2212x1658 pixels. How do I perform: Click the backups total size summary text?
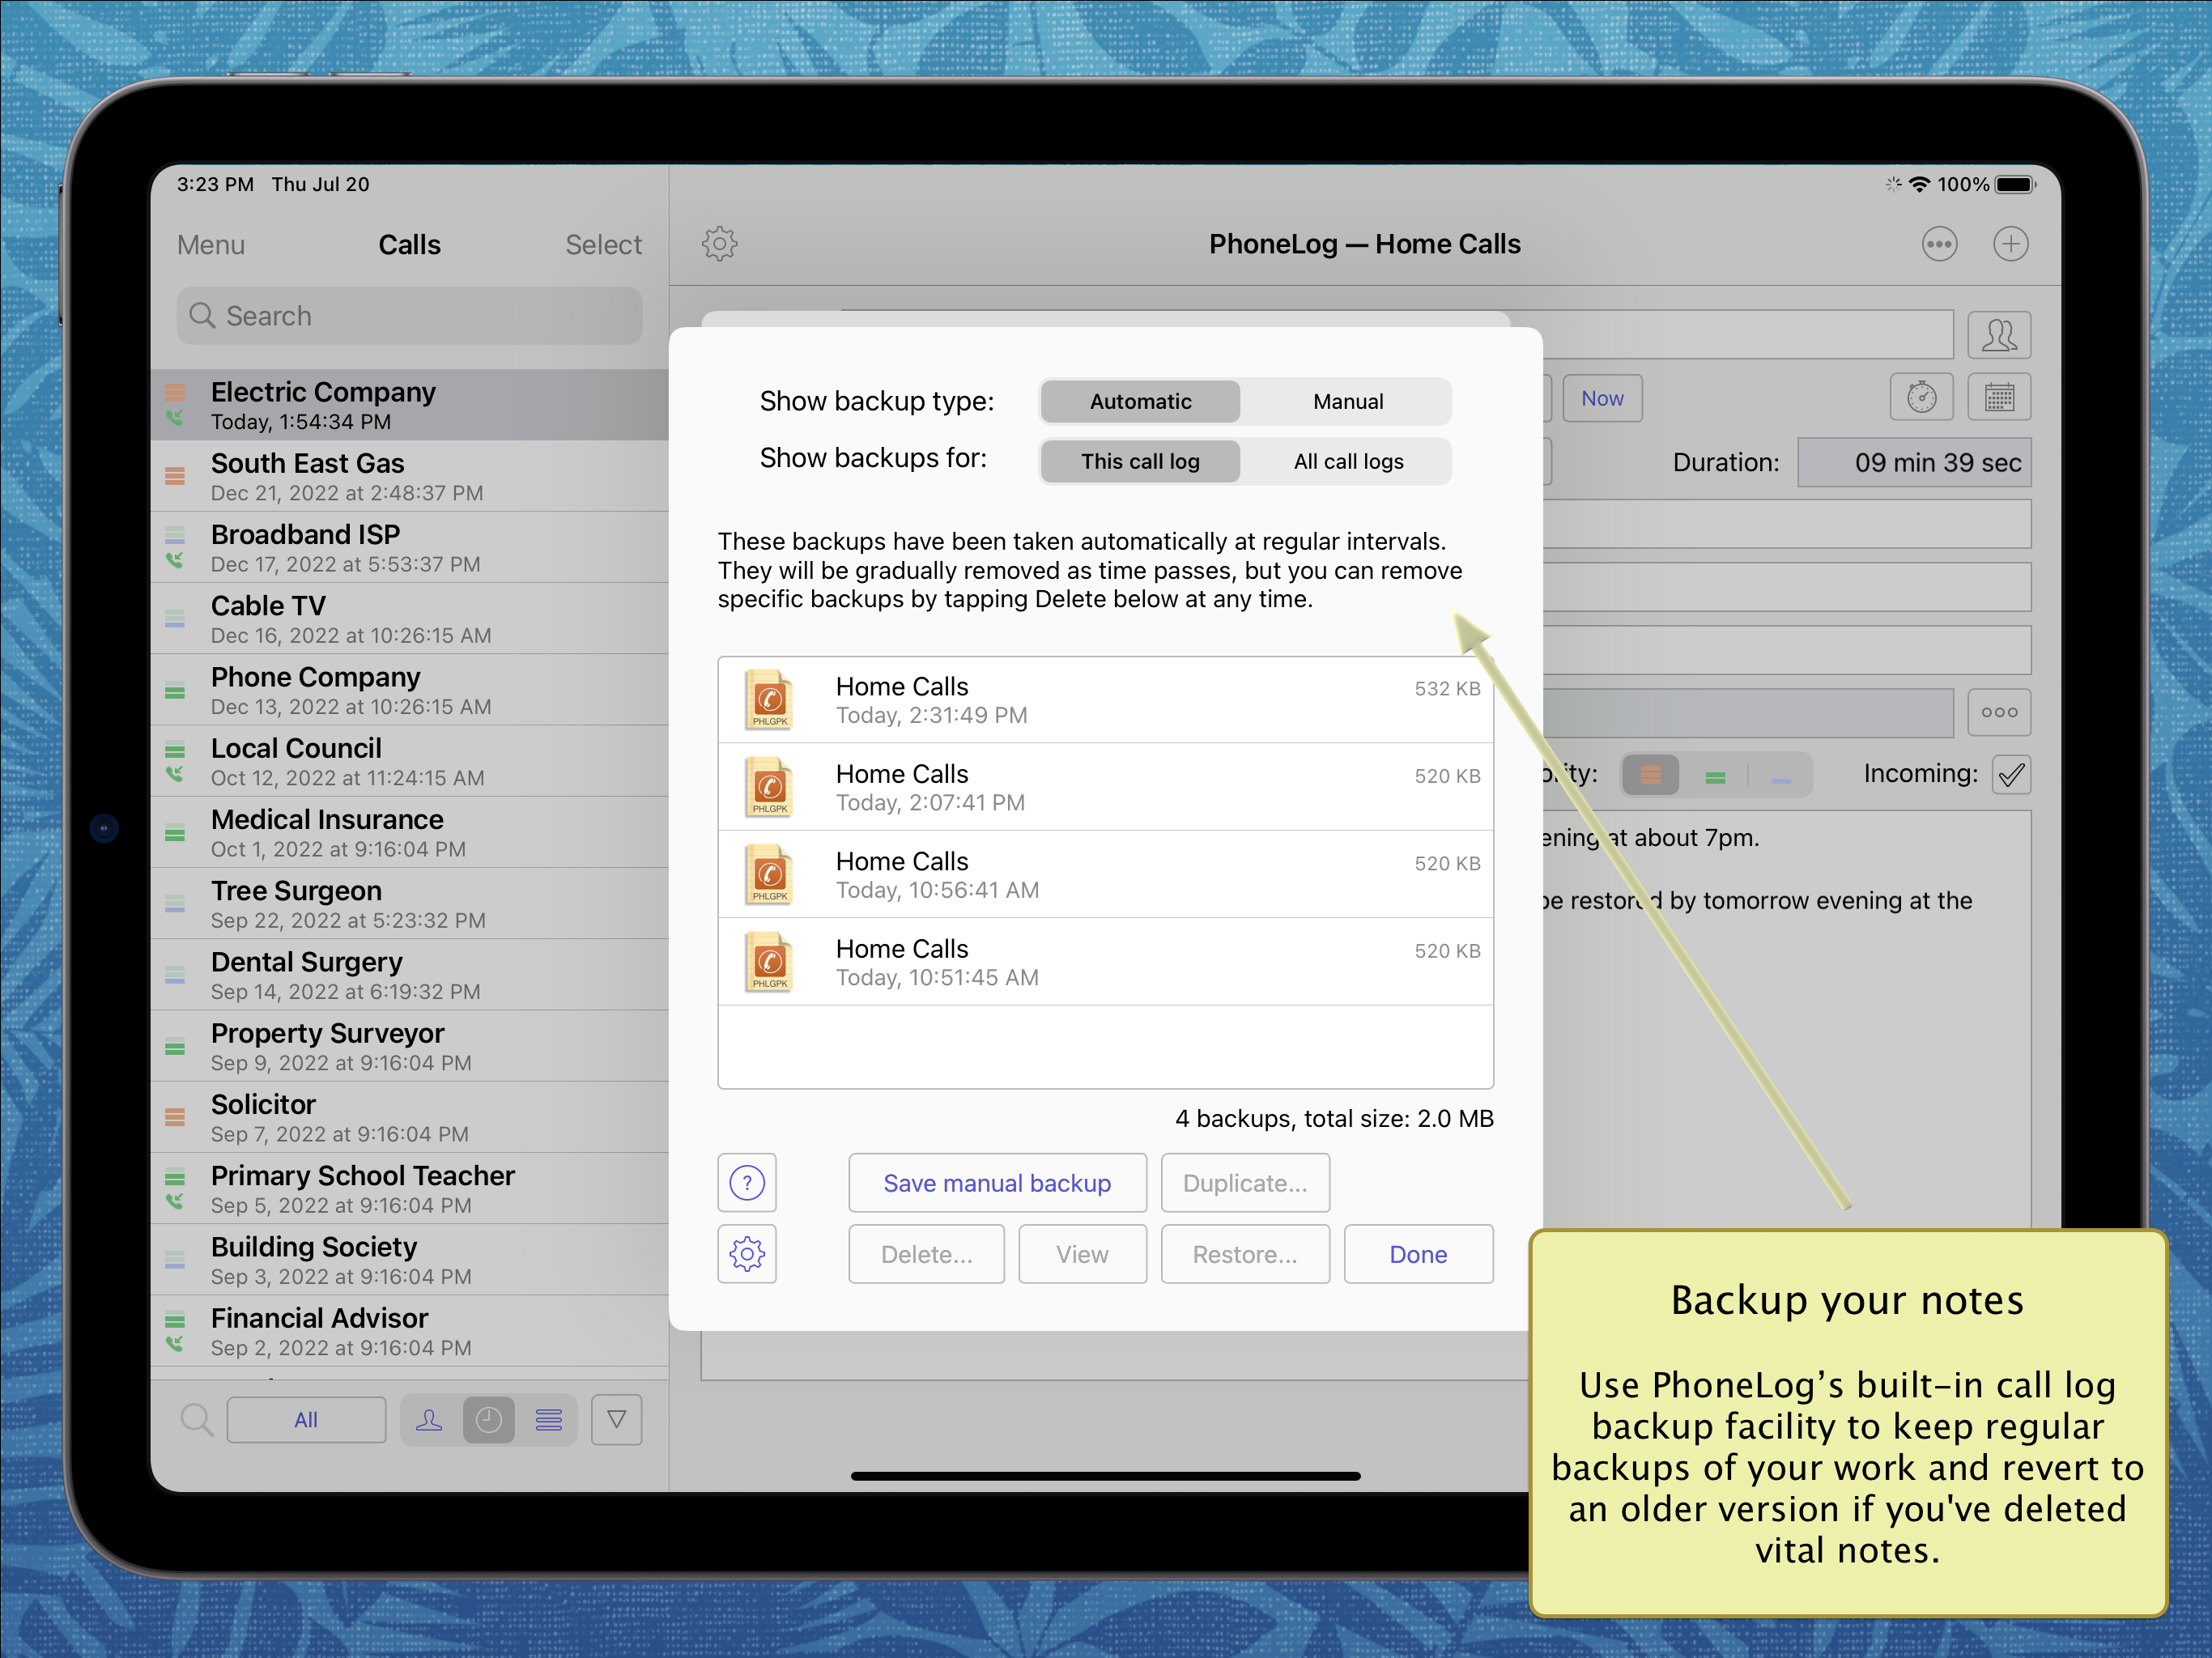coord(1334,1119)
